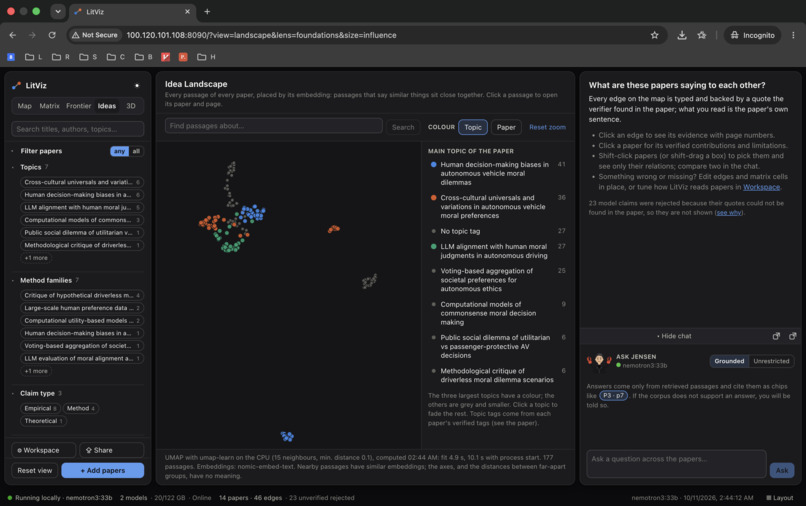Click the rightmost popout icon in chat bar
Viewport: 806px width, 506px height.
[x=793, y=336]
